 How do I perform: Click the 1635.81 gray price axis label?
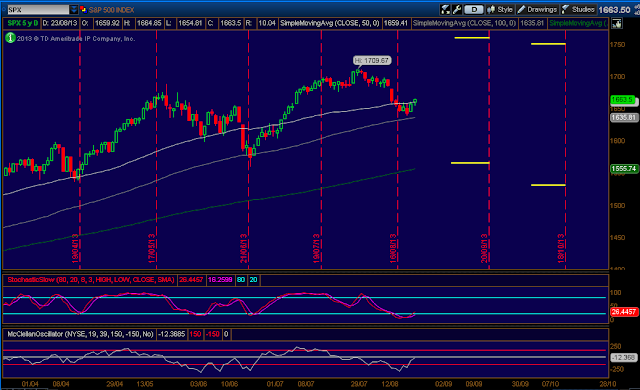(623, 117)
